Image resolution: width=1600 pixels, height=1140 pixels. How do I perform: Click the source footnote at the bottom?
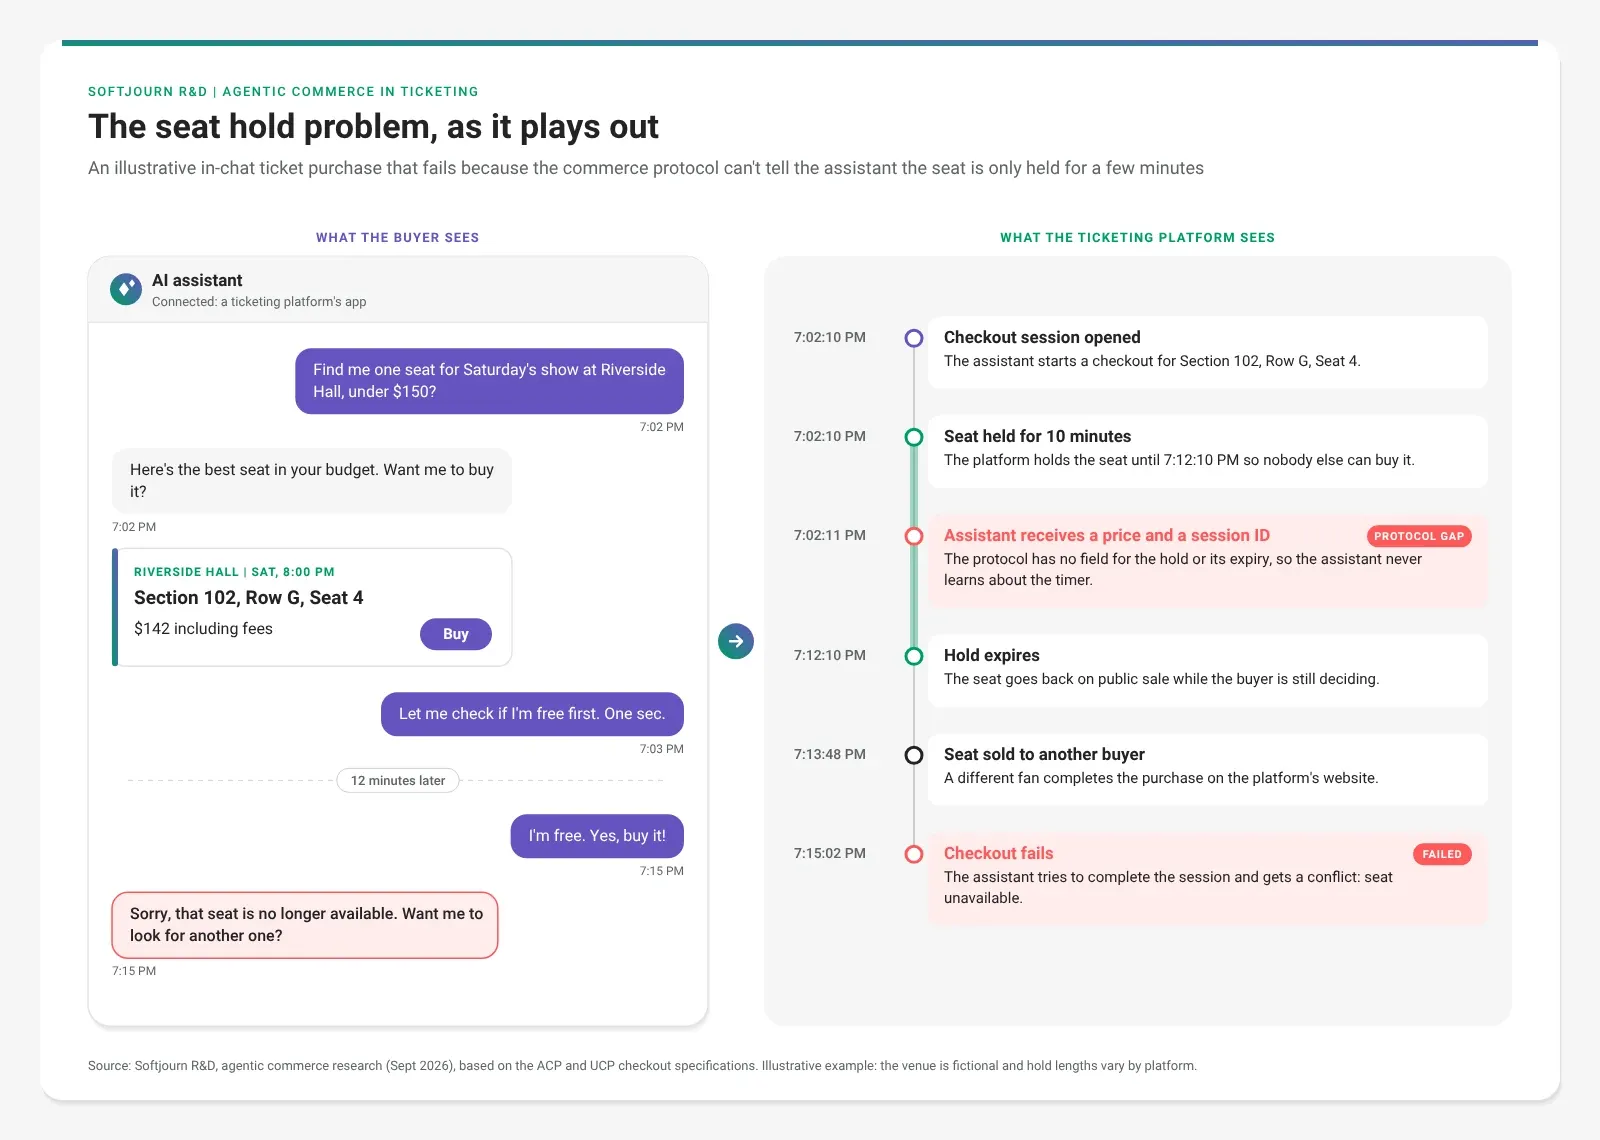tap(642, 1066)
